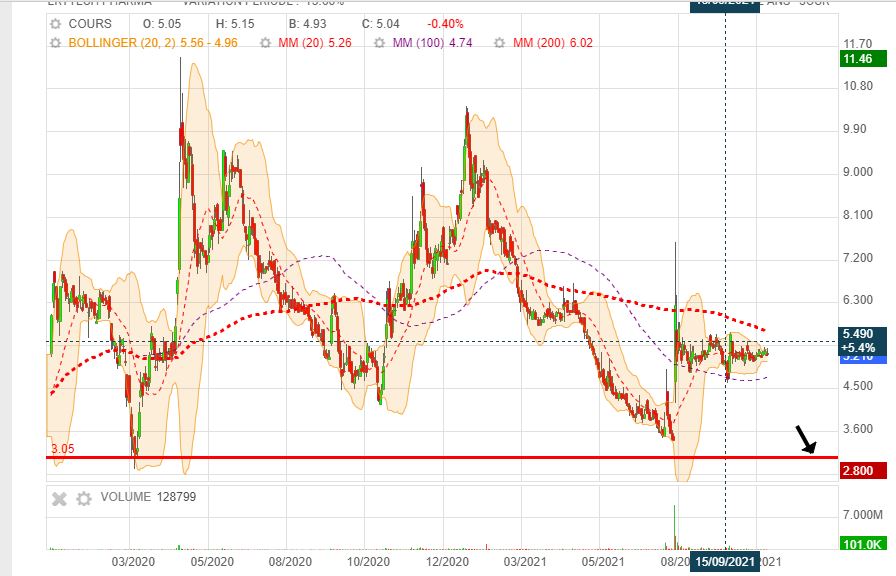The image size is (896, 576).
Task: Click the COURS label
Action: tap(90, 24)
